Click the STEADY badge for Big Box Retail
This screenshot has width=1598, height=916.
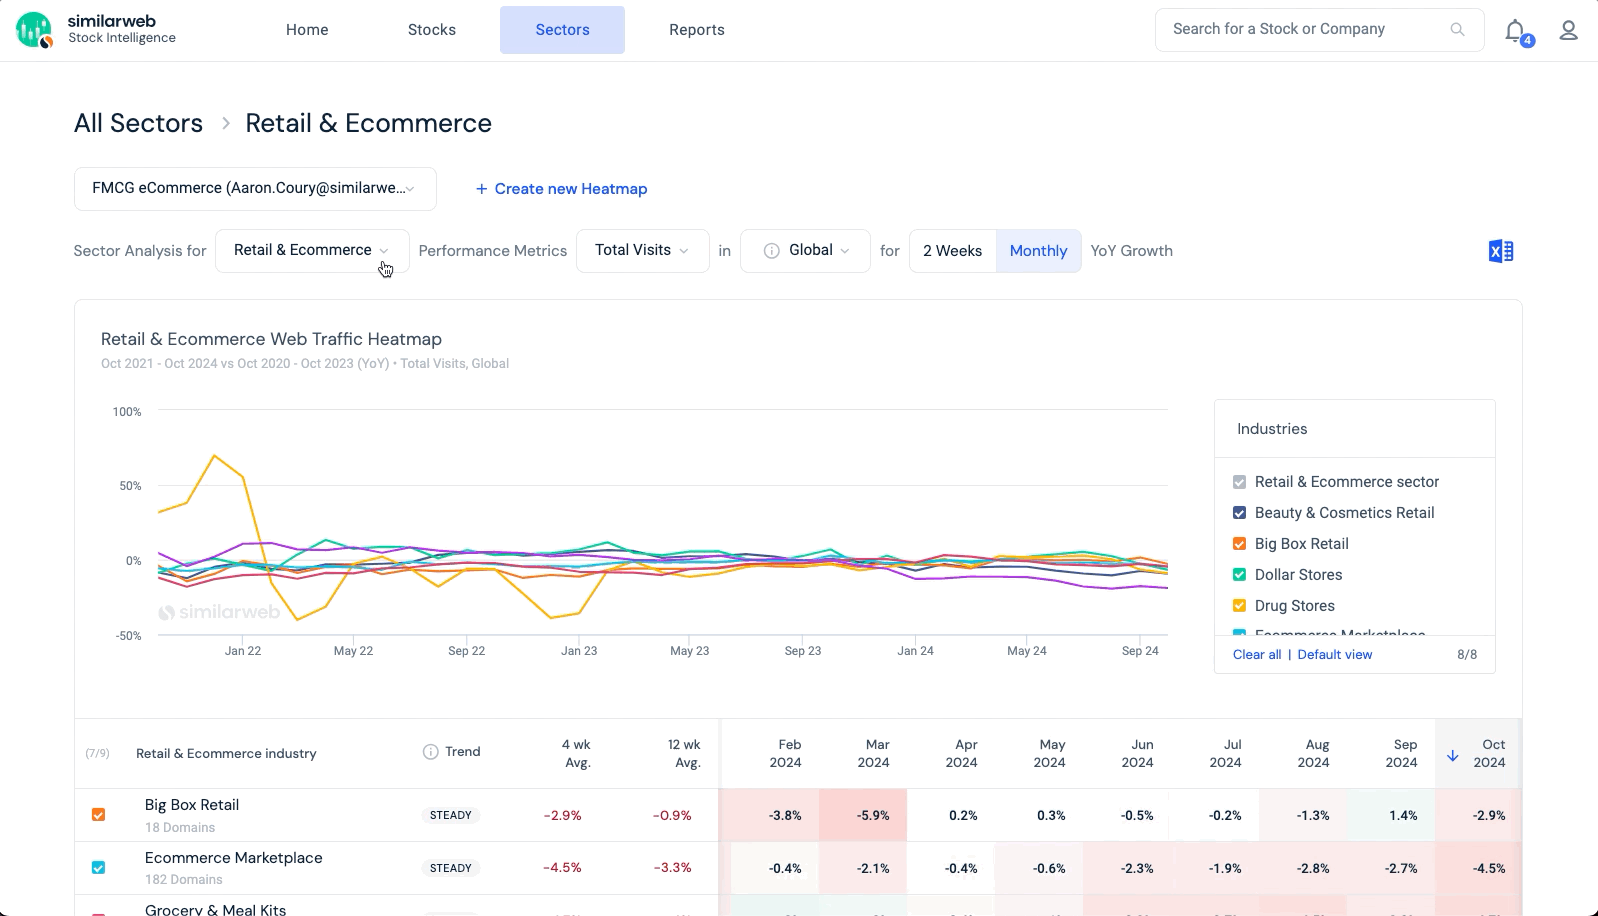(451, 815)
